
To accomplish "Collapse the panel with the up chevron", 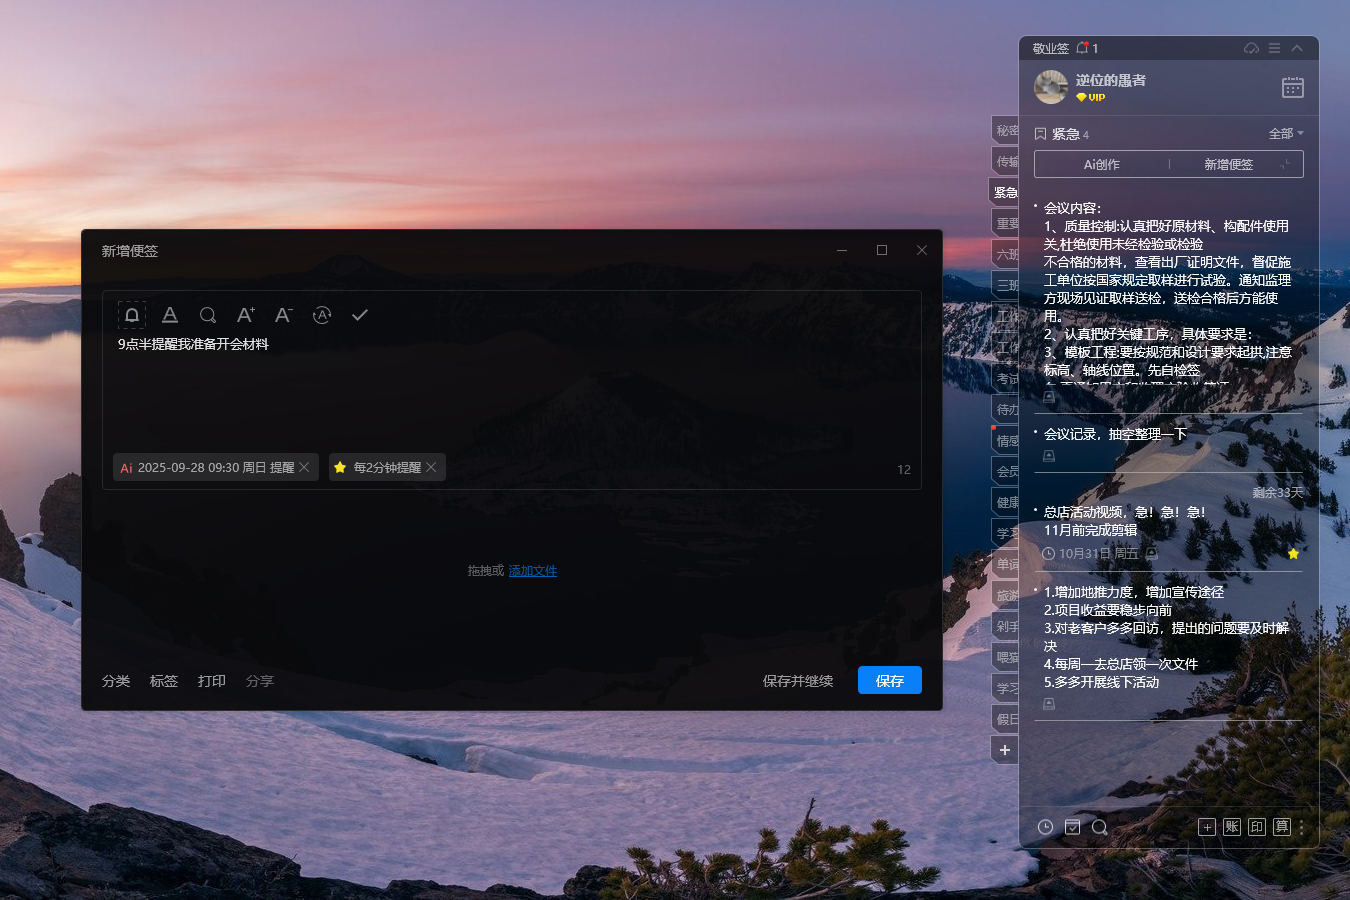I will [x=1297, y=48].
